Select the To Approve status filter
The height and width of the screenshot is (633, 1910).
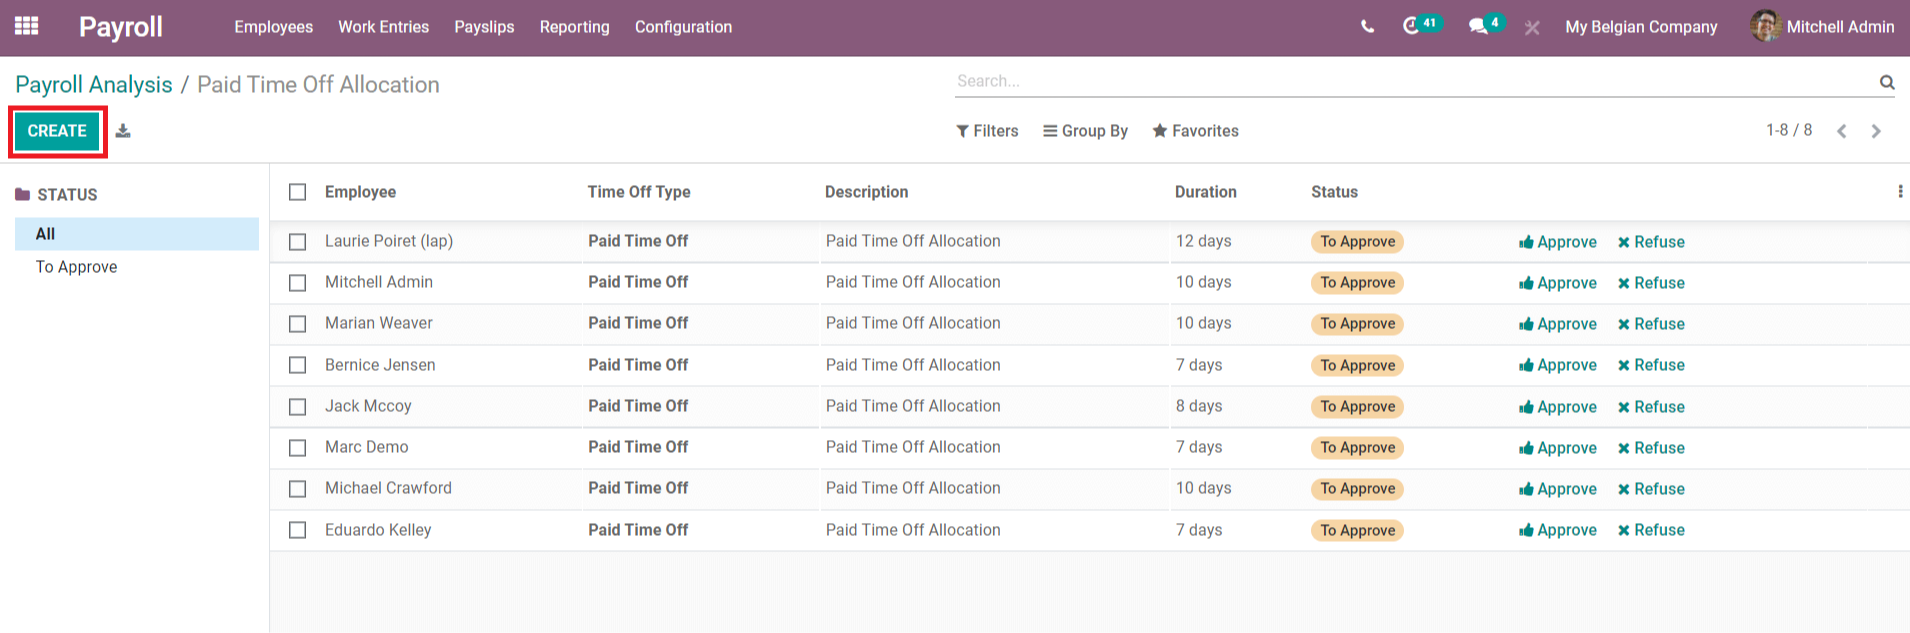tap(76, 267)
